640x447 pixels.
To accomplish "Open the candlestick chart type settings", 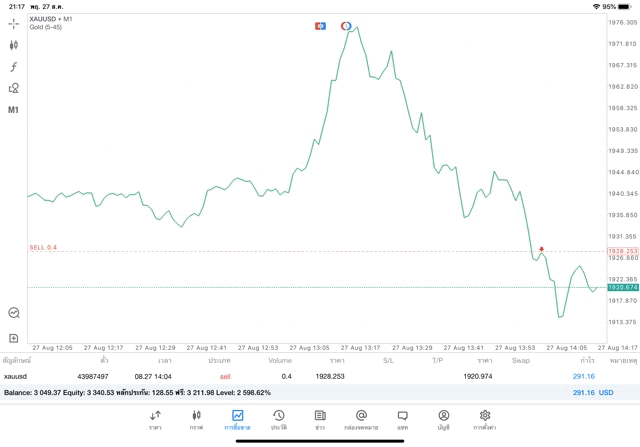I will pyautogui.click(x=14, y=45).
